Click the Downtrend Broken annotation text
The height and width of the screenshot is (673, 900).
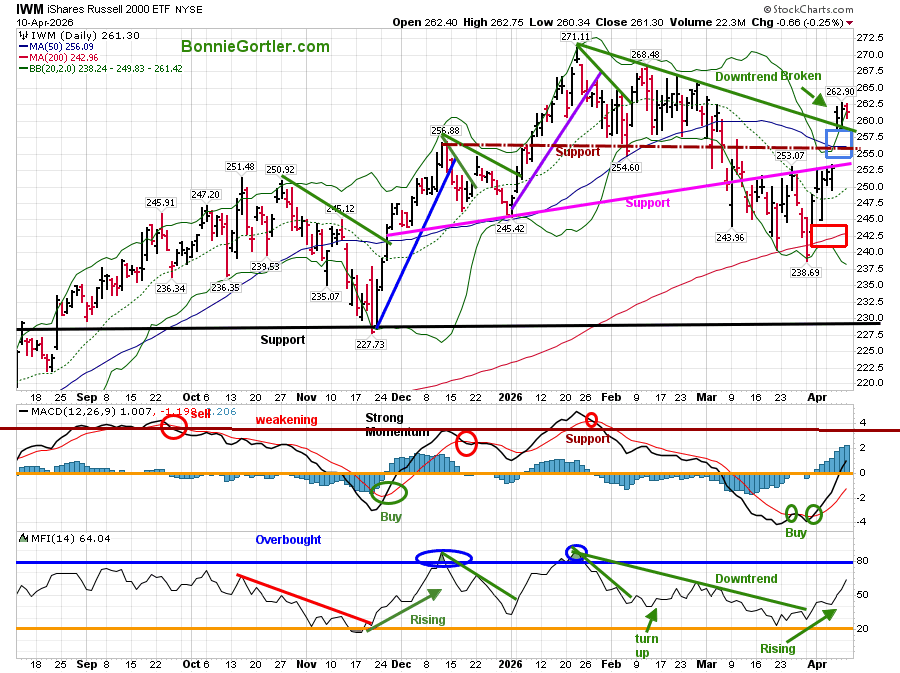769,76
